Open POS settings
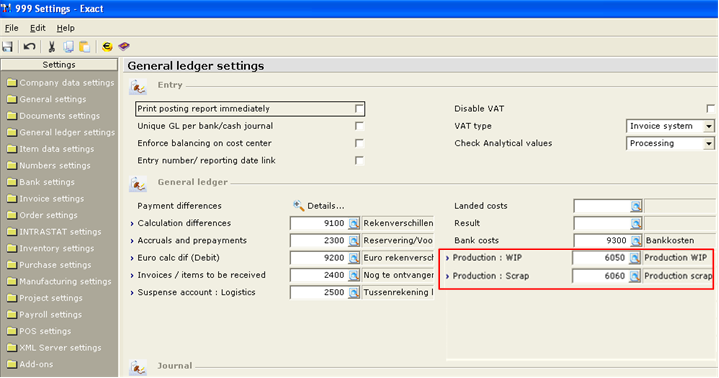Screen dimensions: 719x378 (39, 331)
